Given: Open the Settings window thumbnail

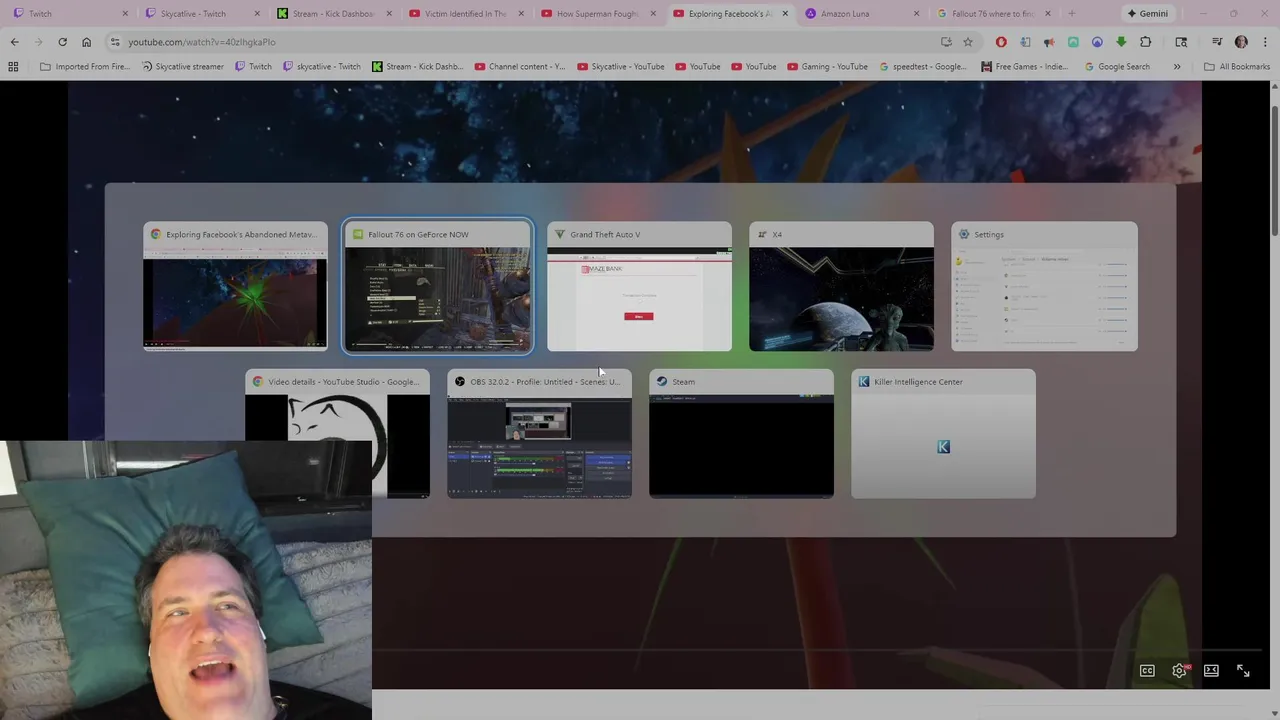Looking at the screenshot, I should [x=1044, y=287].
